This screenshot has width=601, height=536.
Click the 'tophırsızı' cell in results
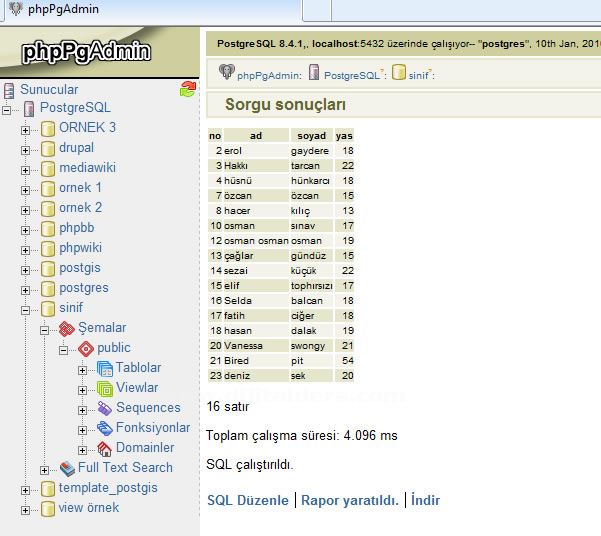tap(312, 286)
